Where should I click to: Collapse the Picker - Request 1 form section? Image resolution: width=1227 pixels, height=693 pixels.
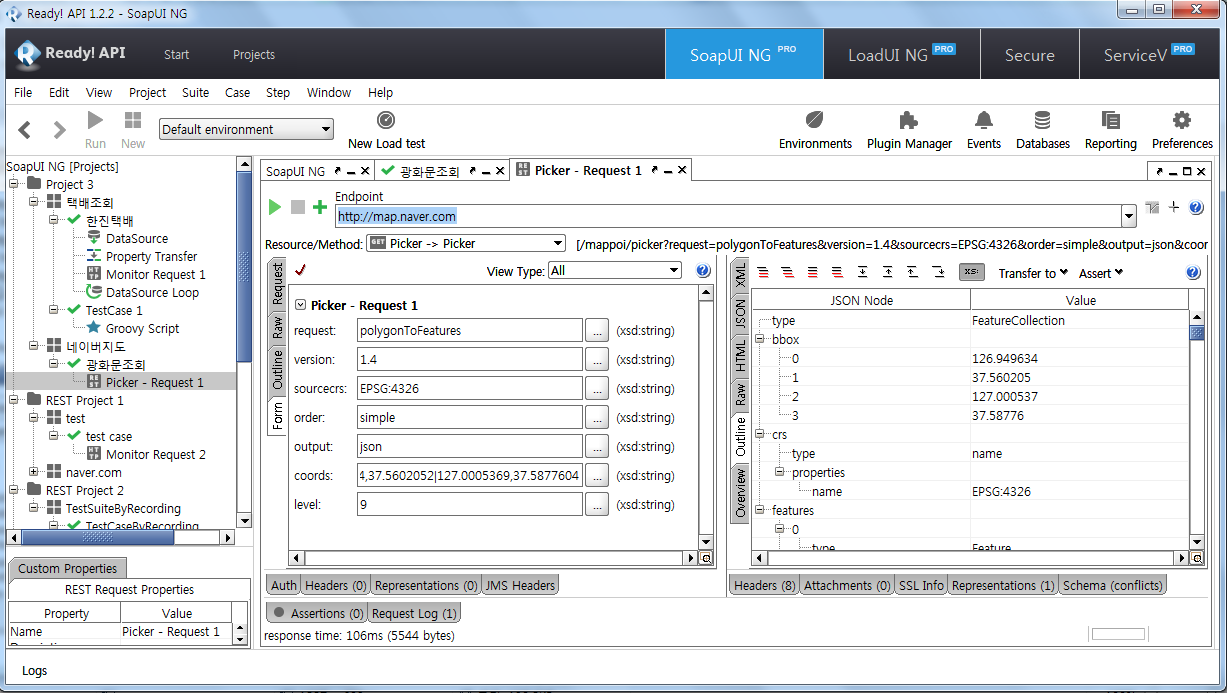click(x=301, y=305)
